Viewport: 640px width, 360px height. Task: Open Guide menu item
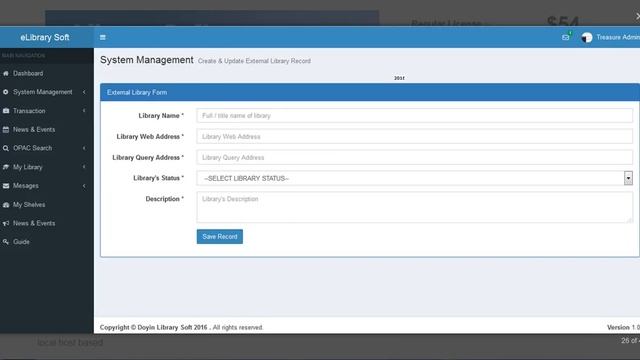pyautogui.click(x=21, y=242)
